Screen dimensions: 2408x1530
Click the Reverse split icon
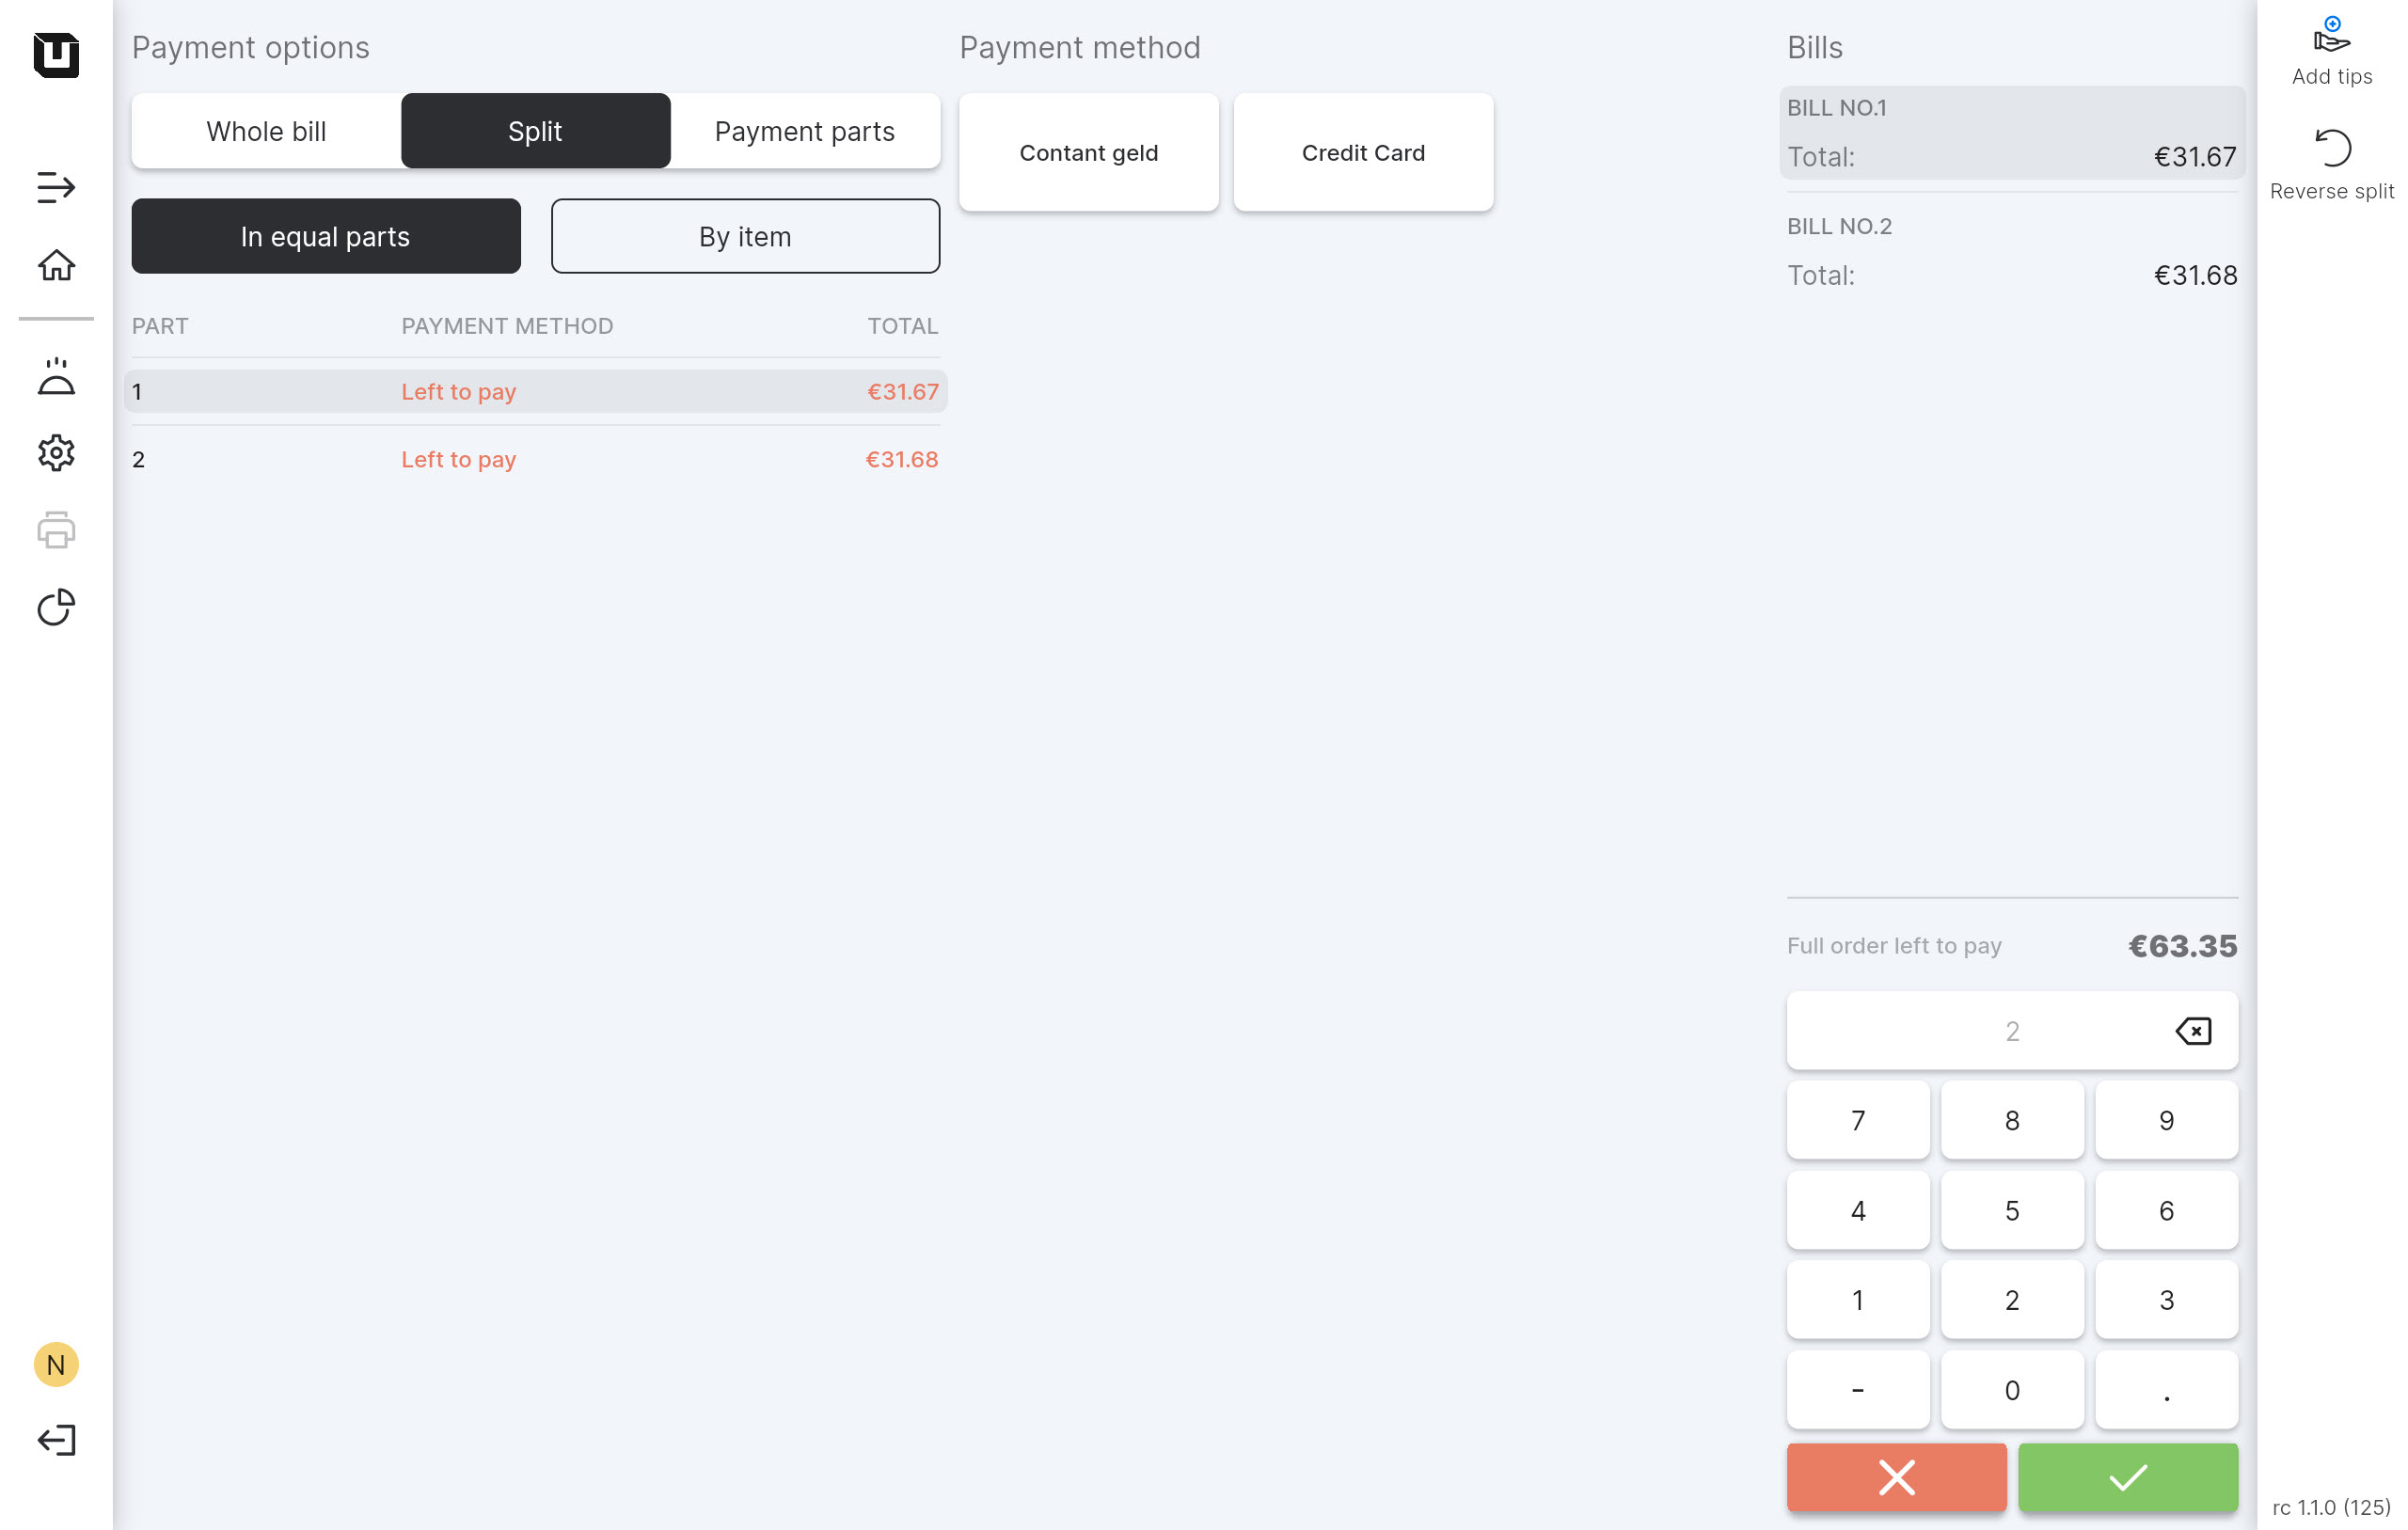[2331, 149]
